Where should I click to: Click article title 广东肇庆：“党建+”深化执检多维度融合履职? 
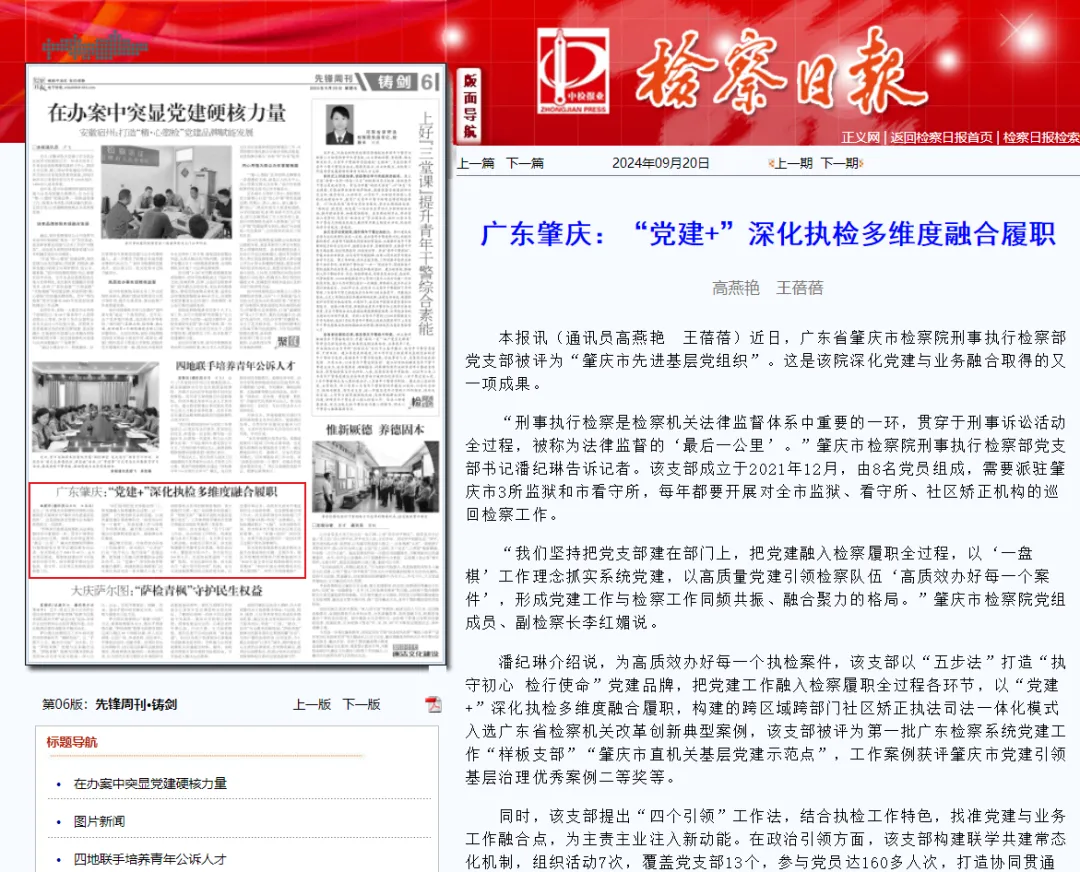click(x=768, y=234)
